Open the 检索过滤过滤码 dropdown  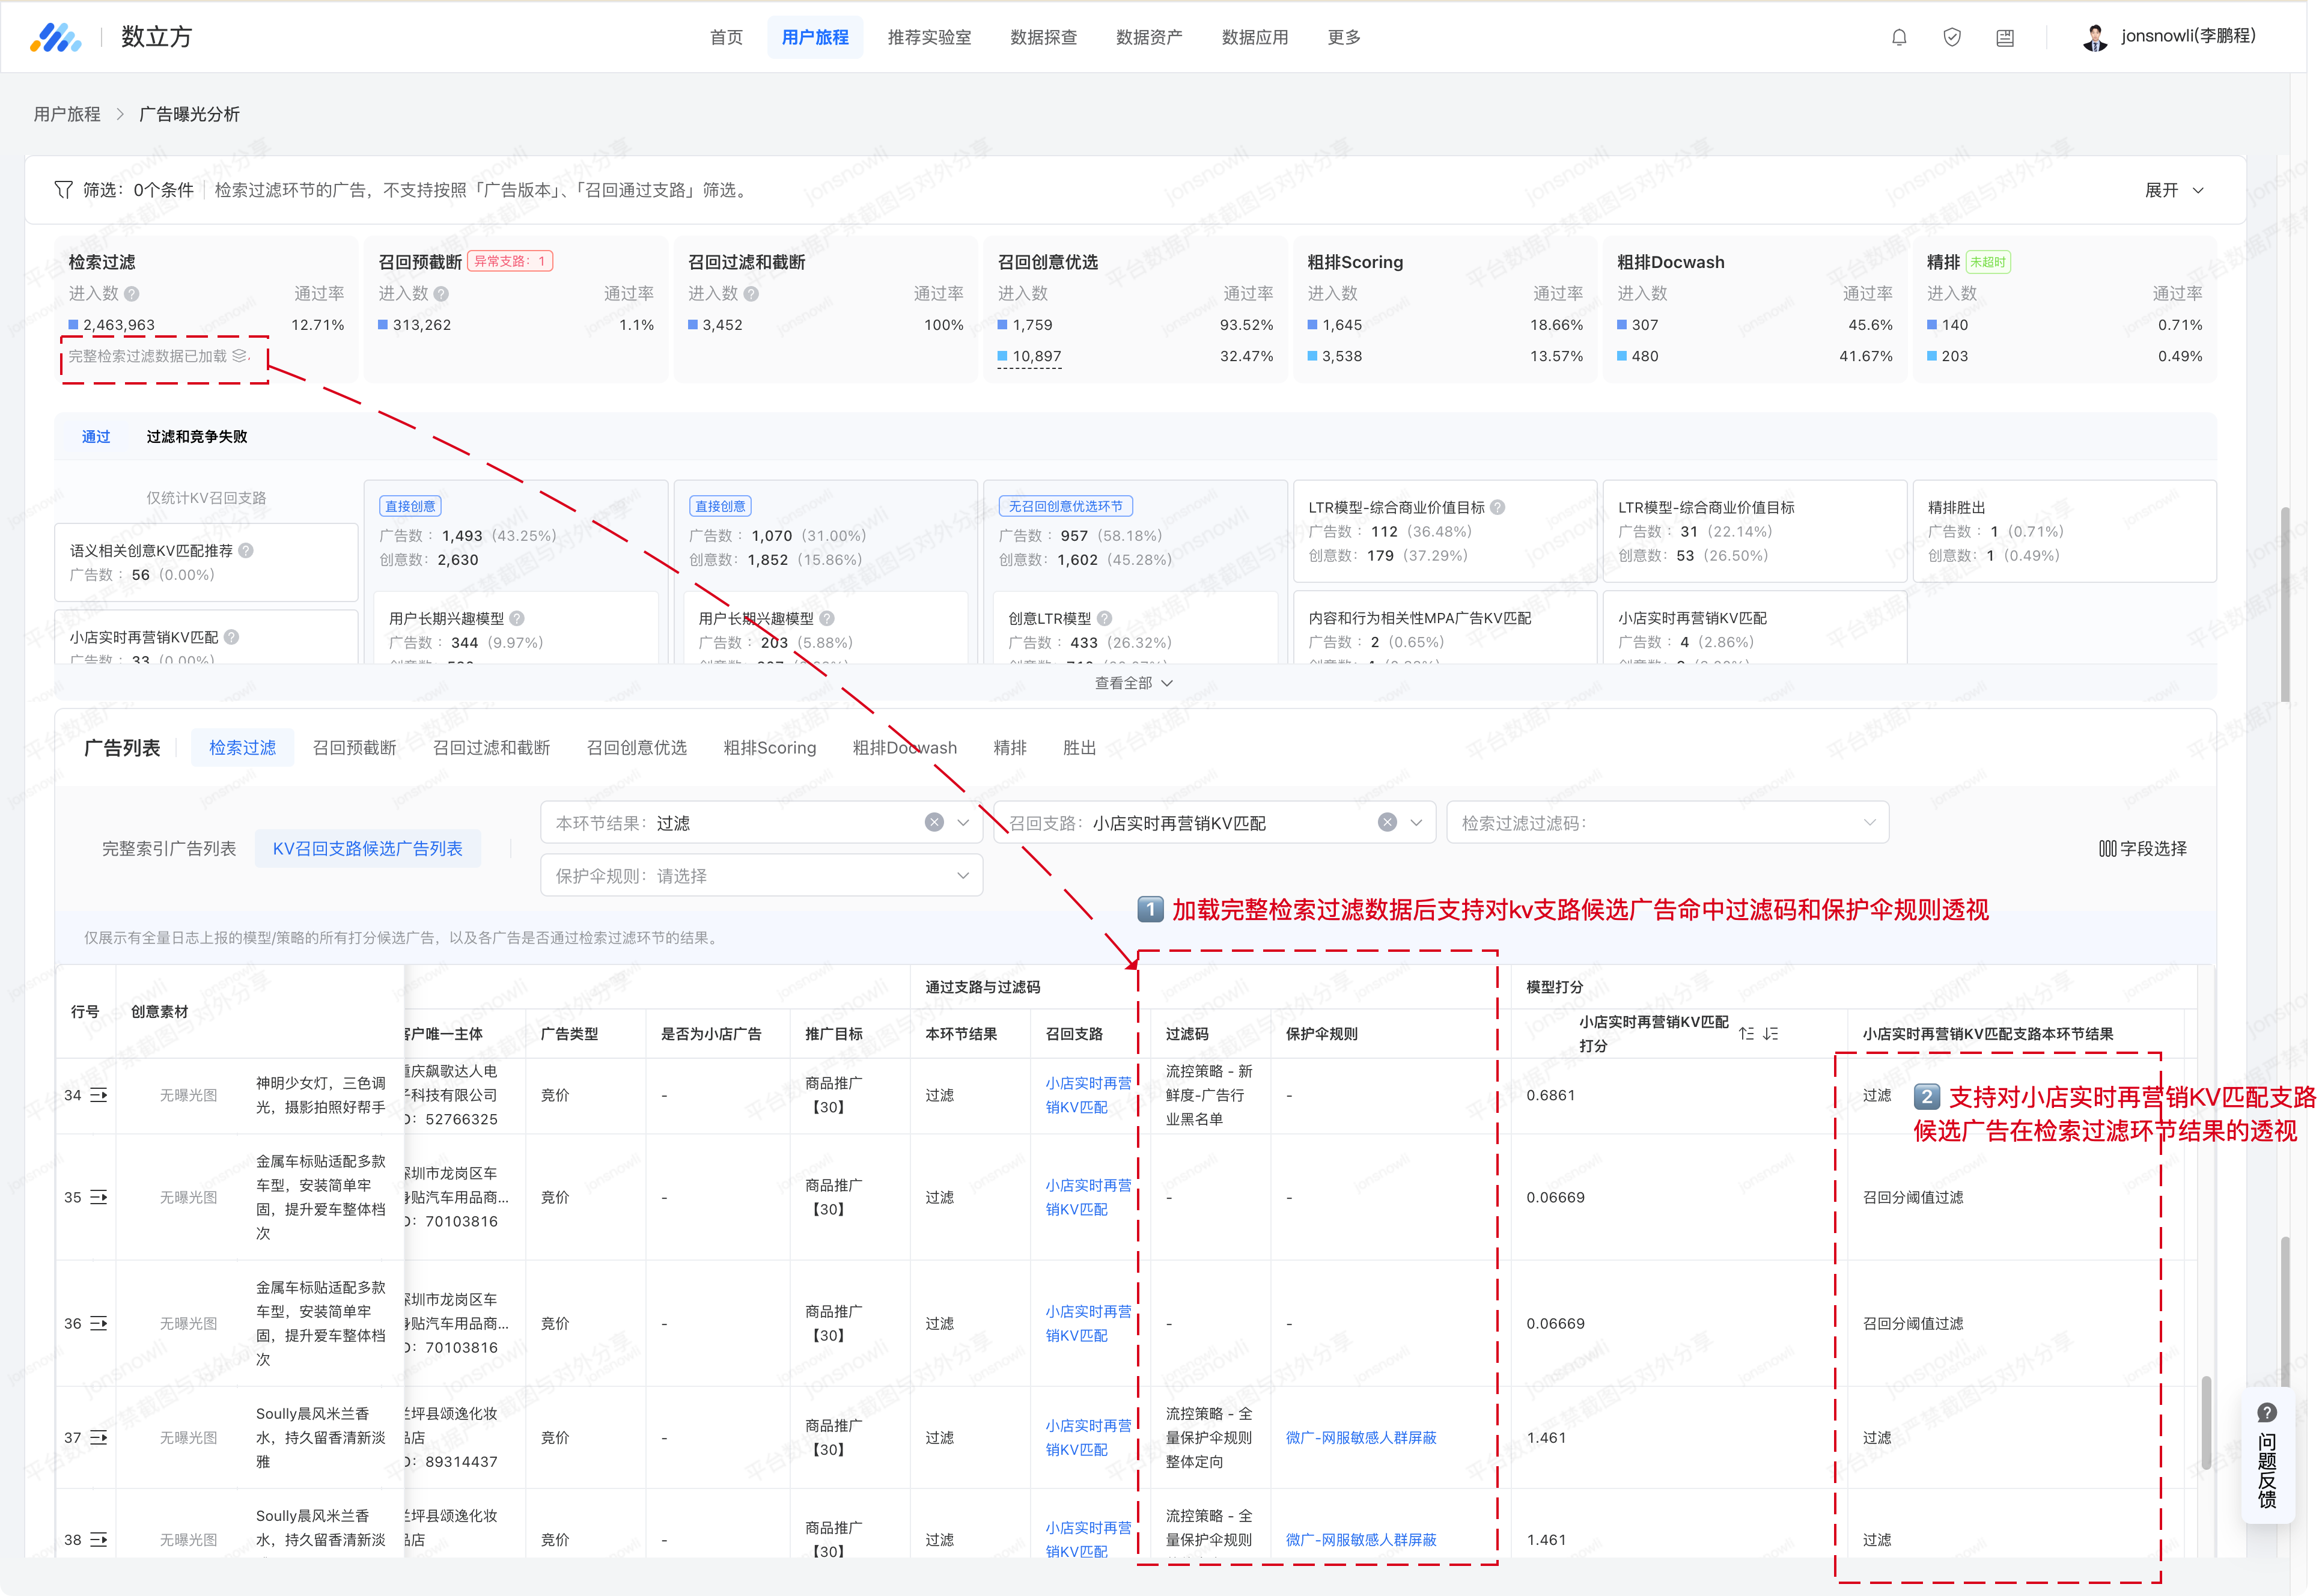1667,822
